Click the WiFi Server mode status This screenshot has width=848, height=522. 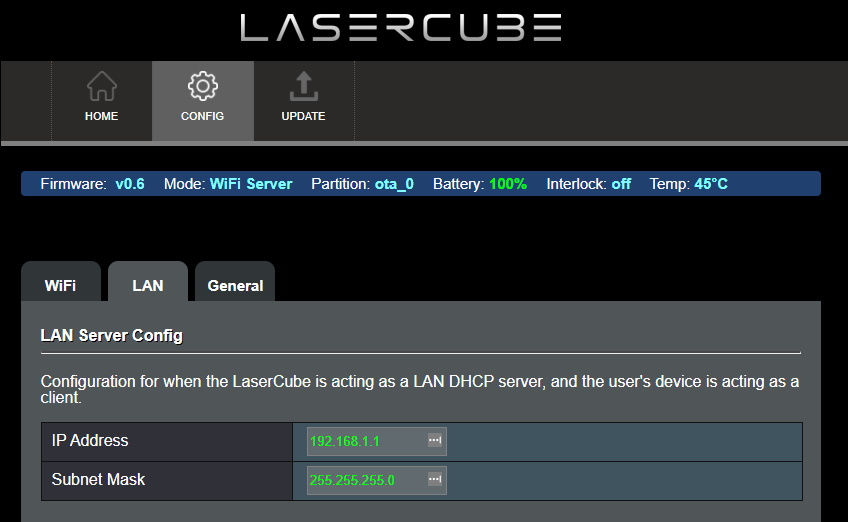coord(251,184)
